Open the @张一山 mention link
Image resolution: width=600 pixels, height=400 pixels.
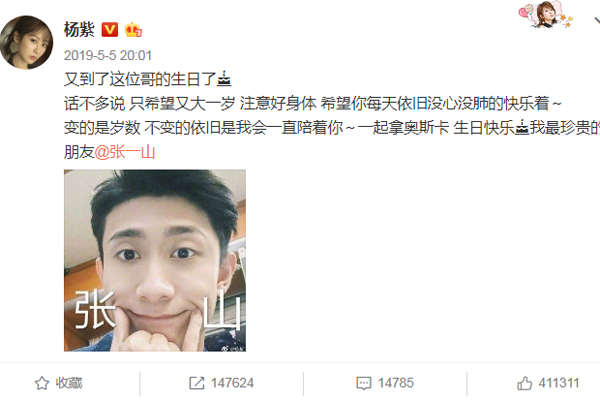(125, 152)
